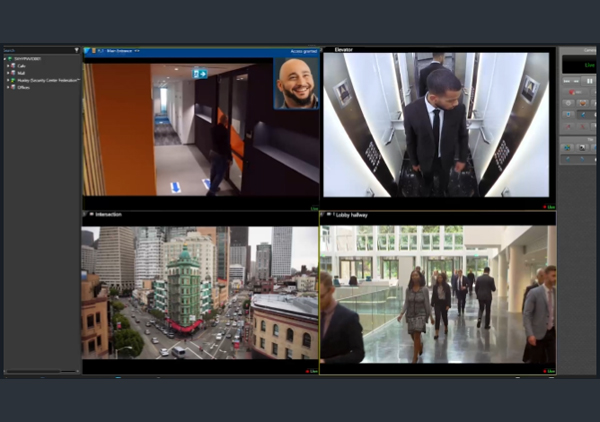
Task: Click the camera icon in Lobby hallway title
Action: [x=329, y=214]
